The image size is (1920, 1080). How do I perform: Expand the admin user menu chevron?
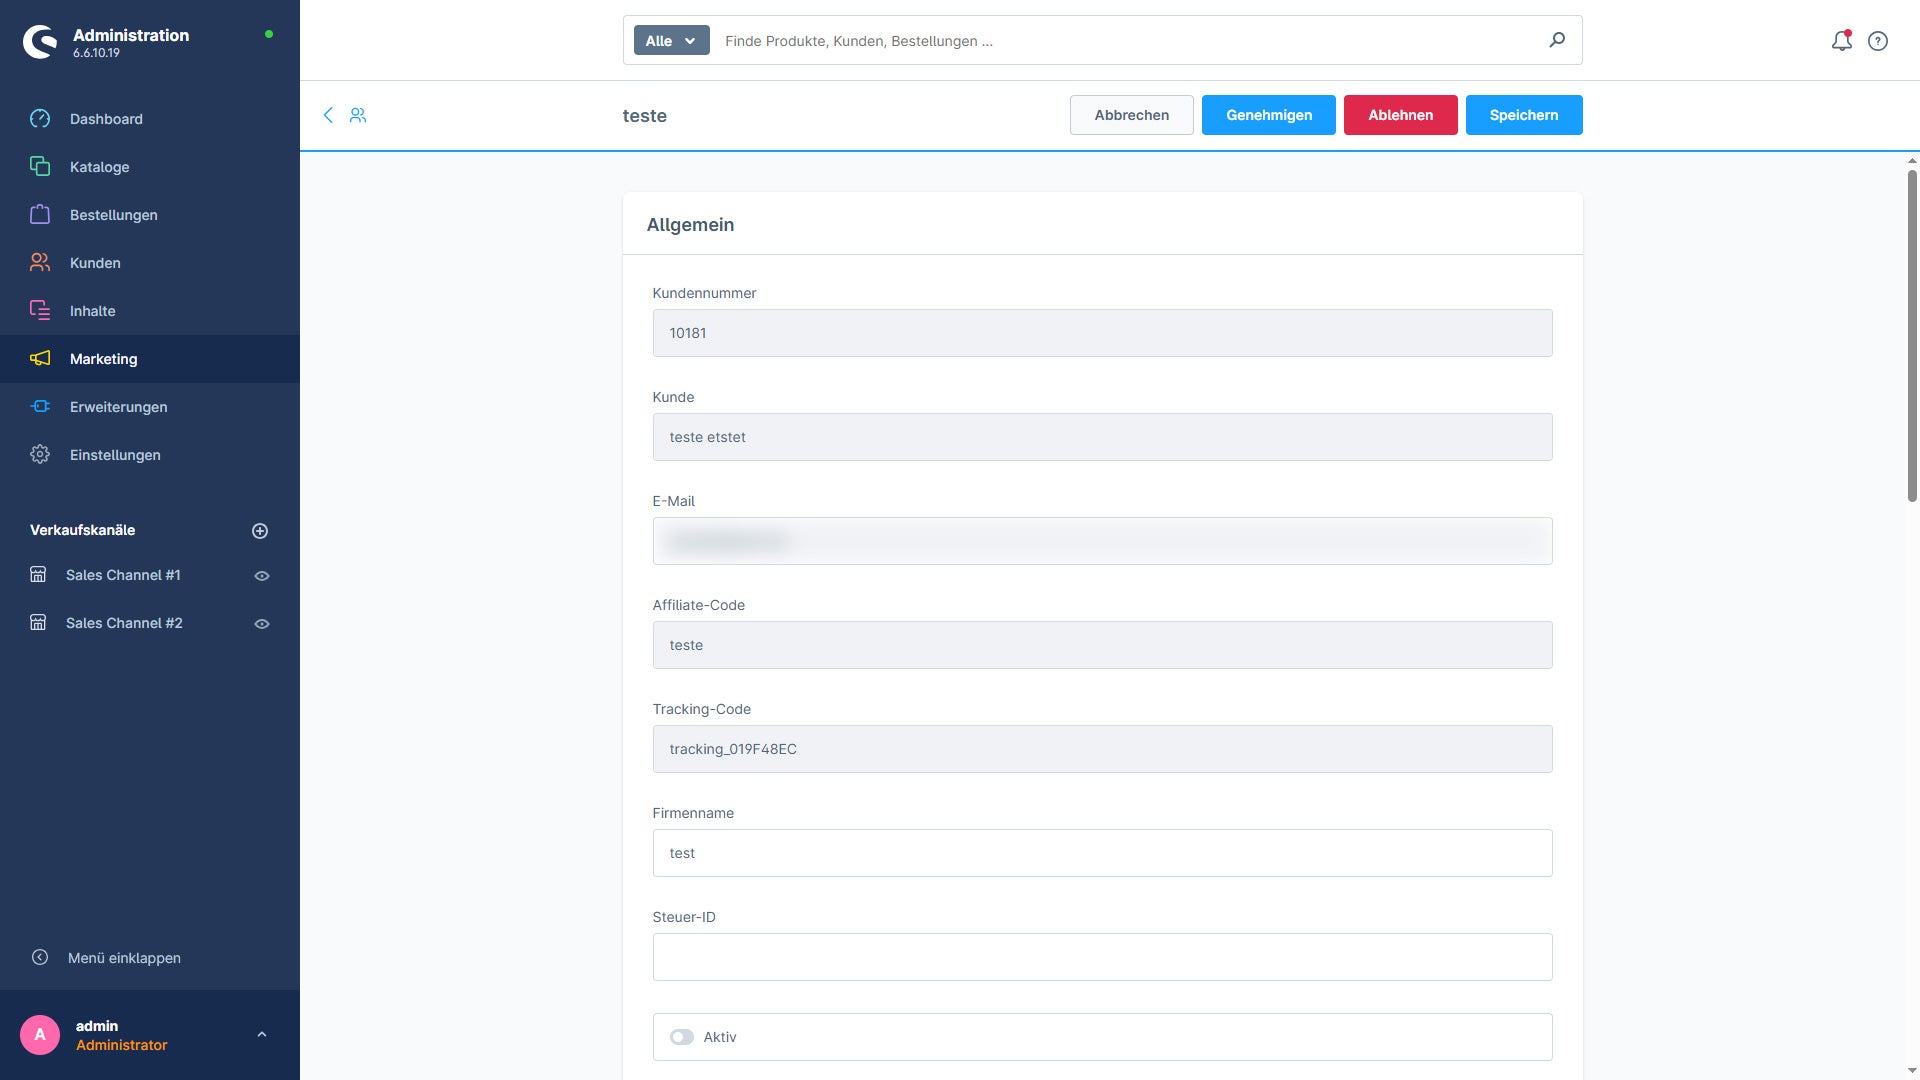[x=262, y=1035]
